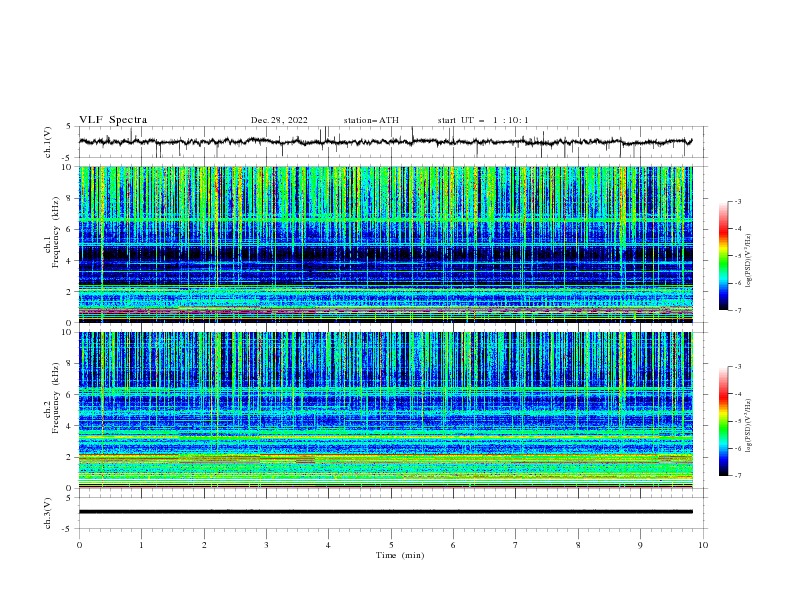
Task: Click the ch.1 "Frequency (kHz)" axis label
Action: (x=55, y=232)
